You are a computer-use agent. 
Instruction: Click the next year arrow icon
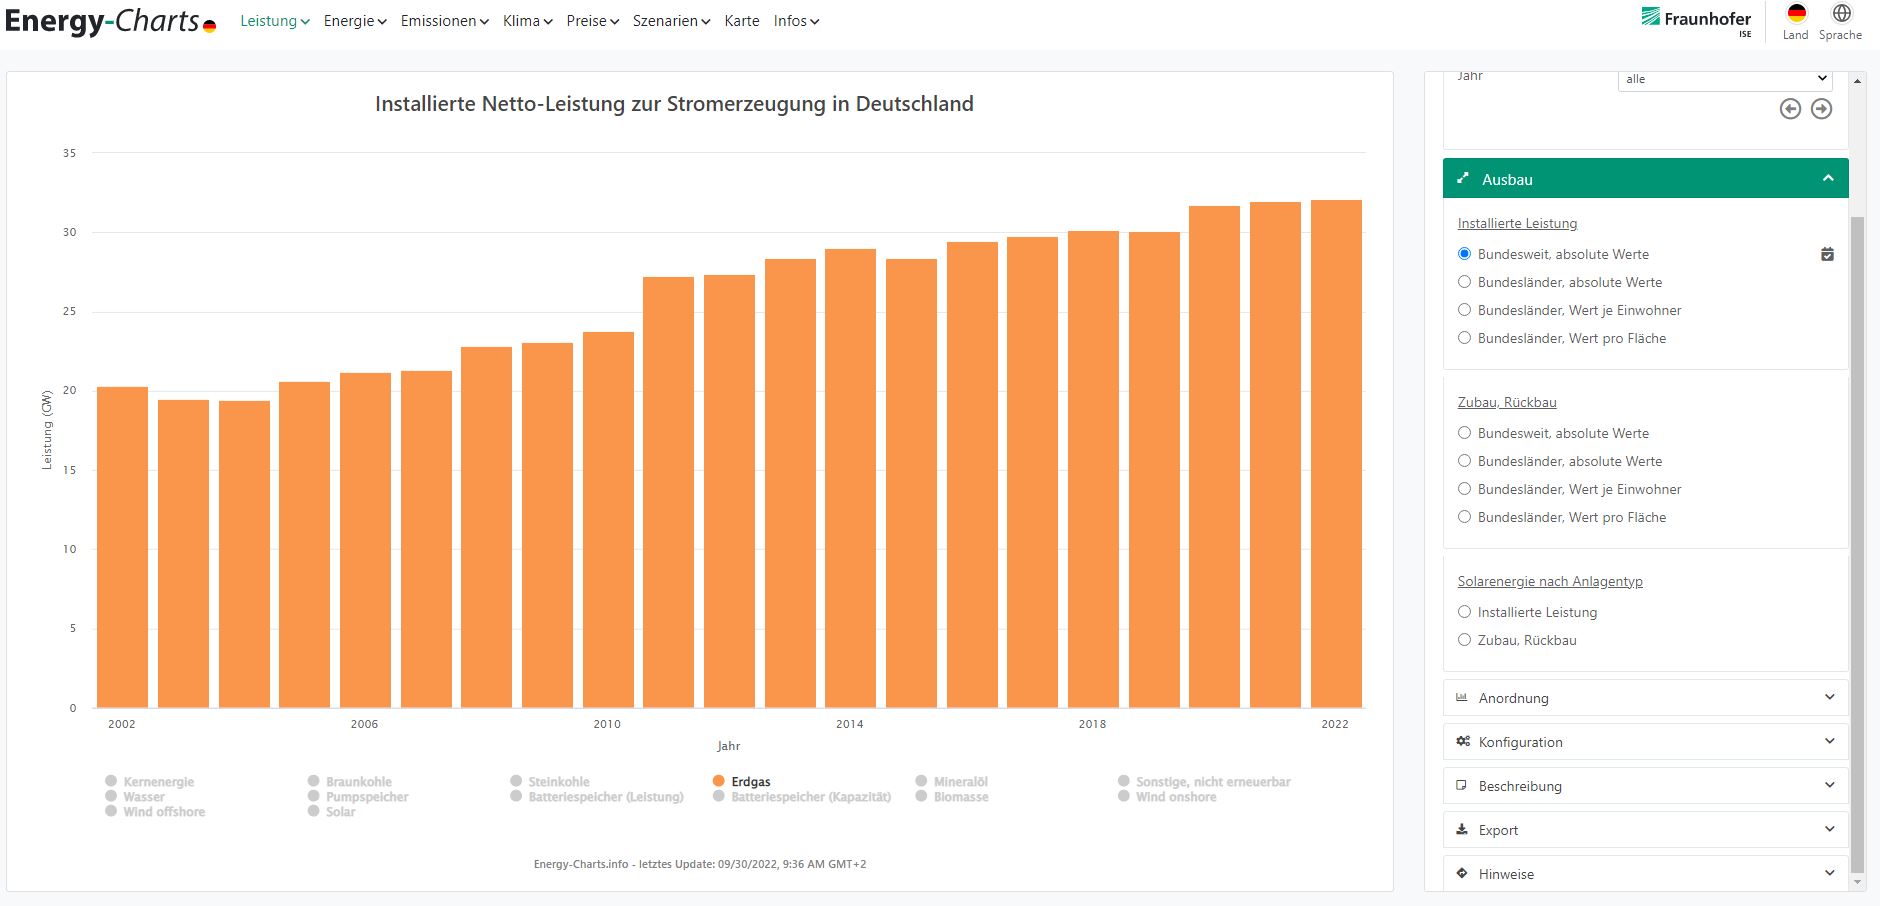1822,109
